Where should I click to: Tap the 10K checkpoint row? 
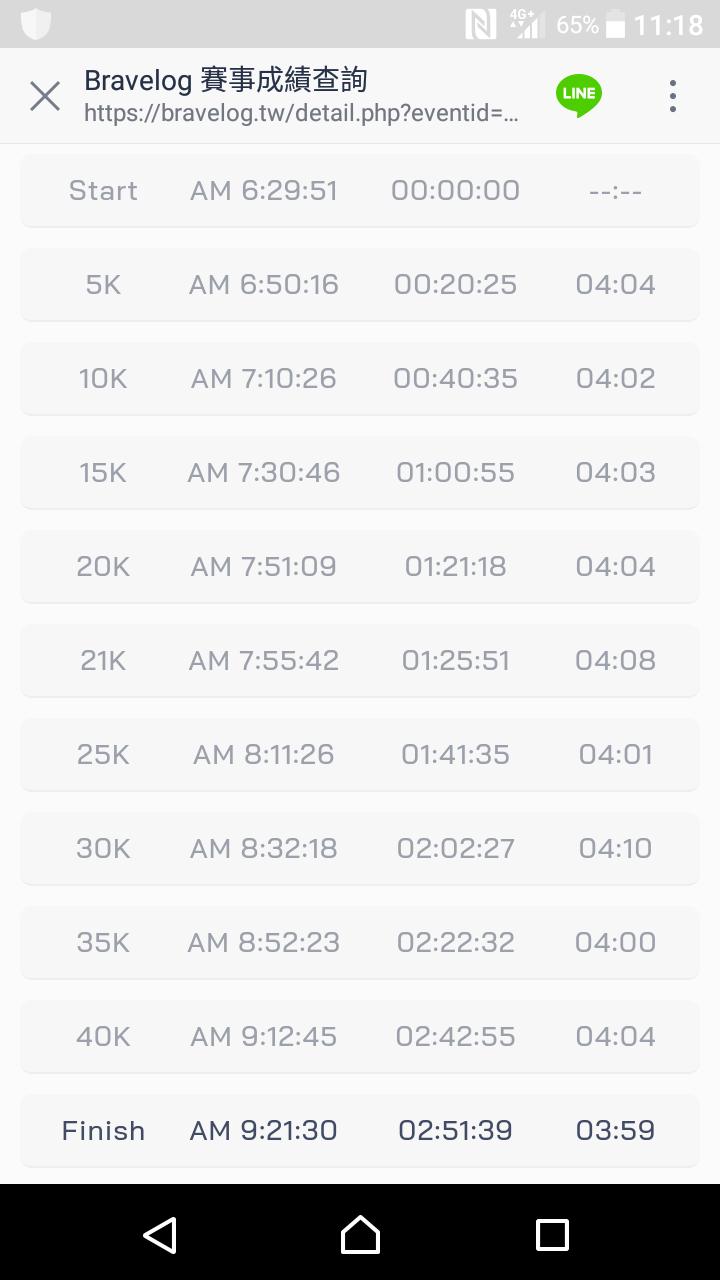pyautogui.click(x=360, y=378)
